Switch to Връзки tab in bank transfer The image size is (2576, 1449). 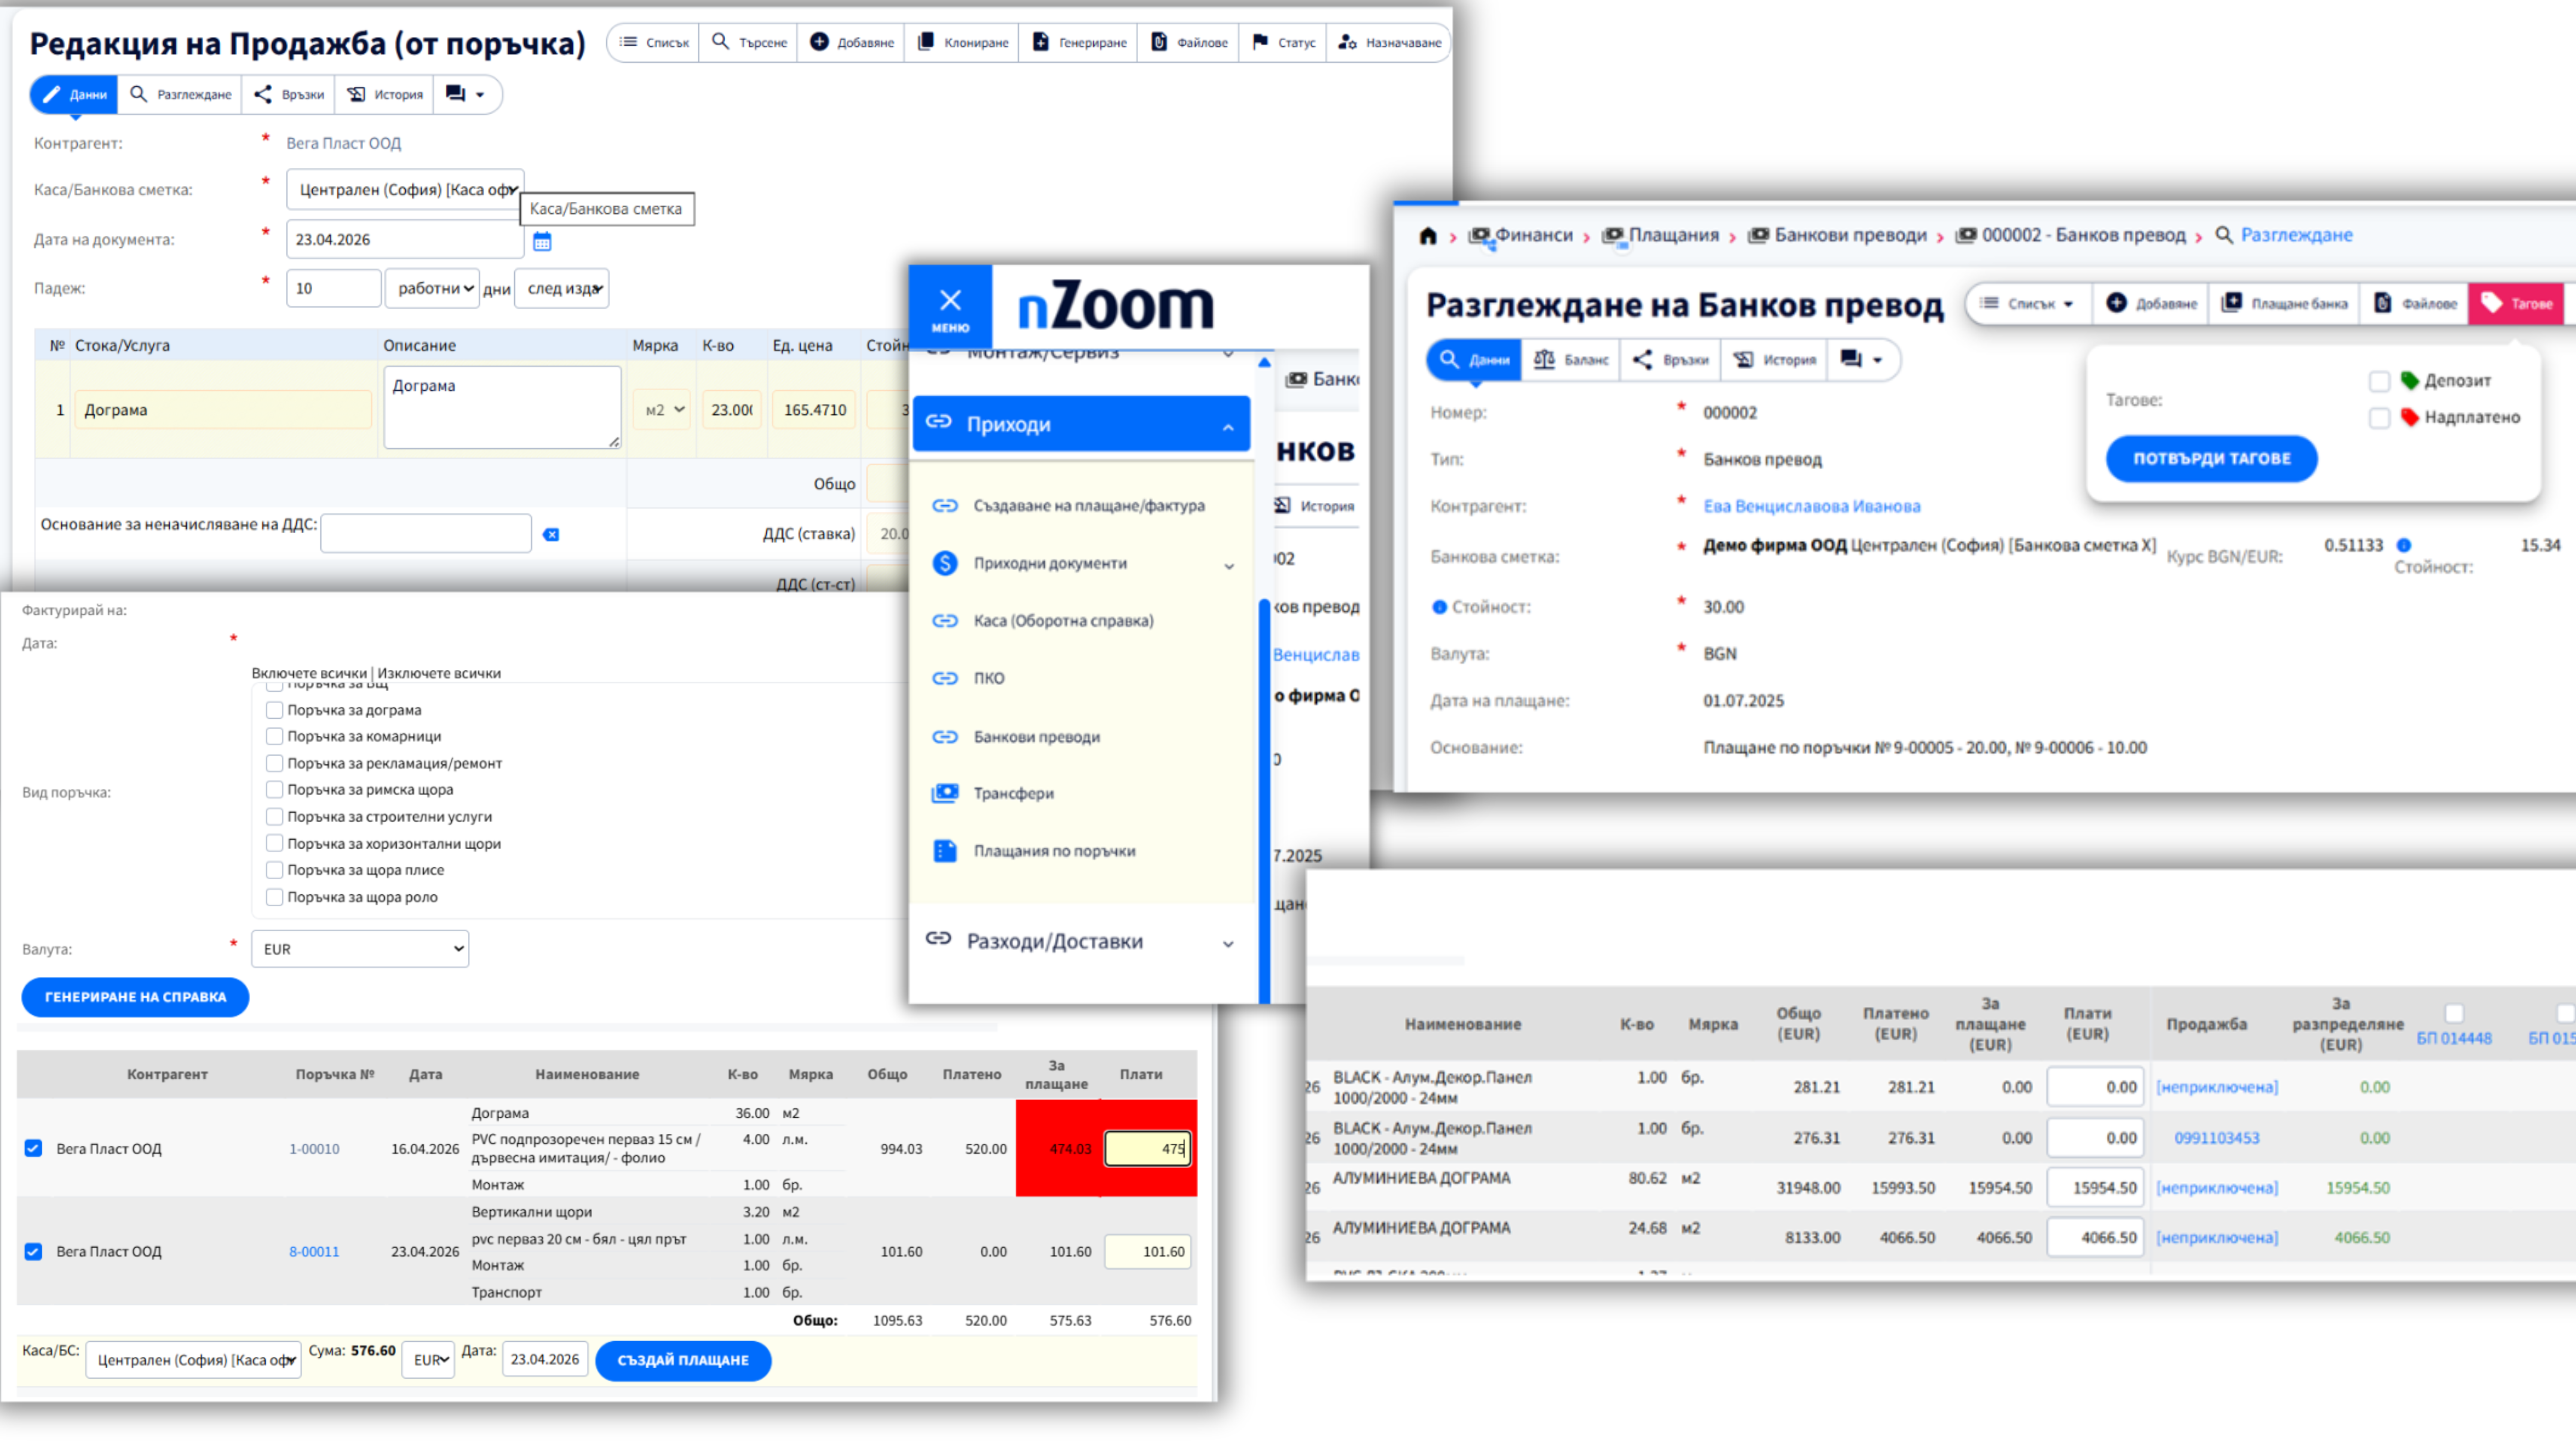click(x=1671, y=360)
